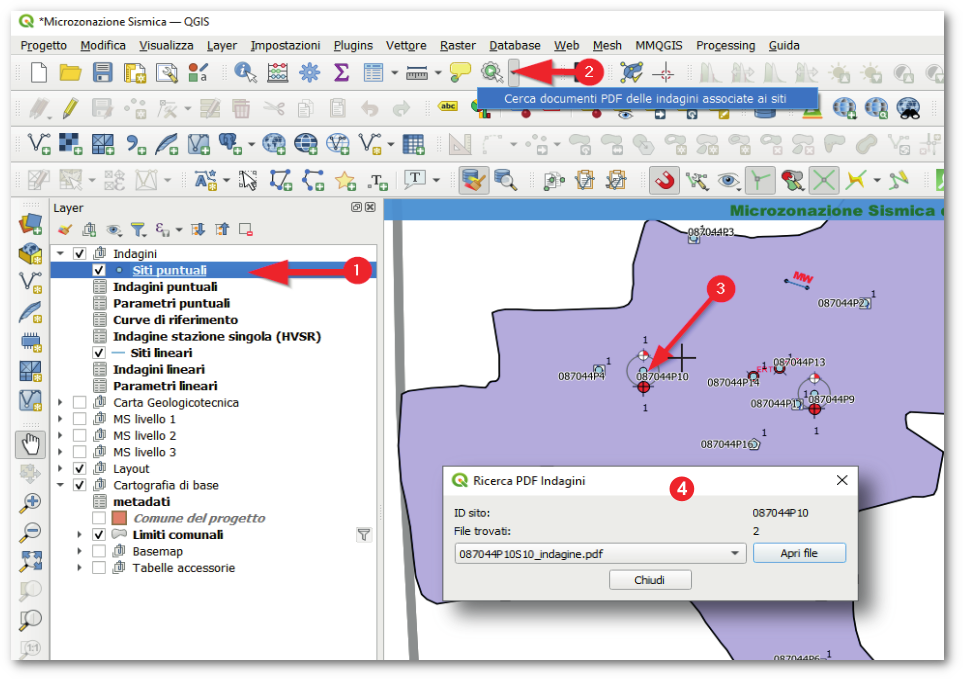The height and width of the screenshot is (679, 963).
Task: Save project using the floppy disk icon
Action: (102, 72)
